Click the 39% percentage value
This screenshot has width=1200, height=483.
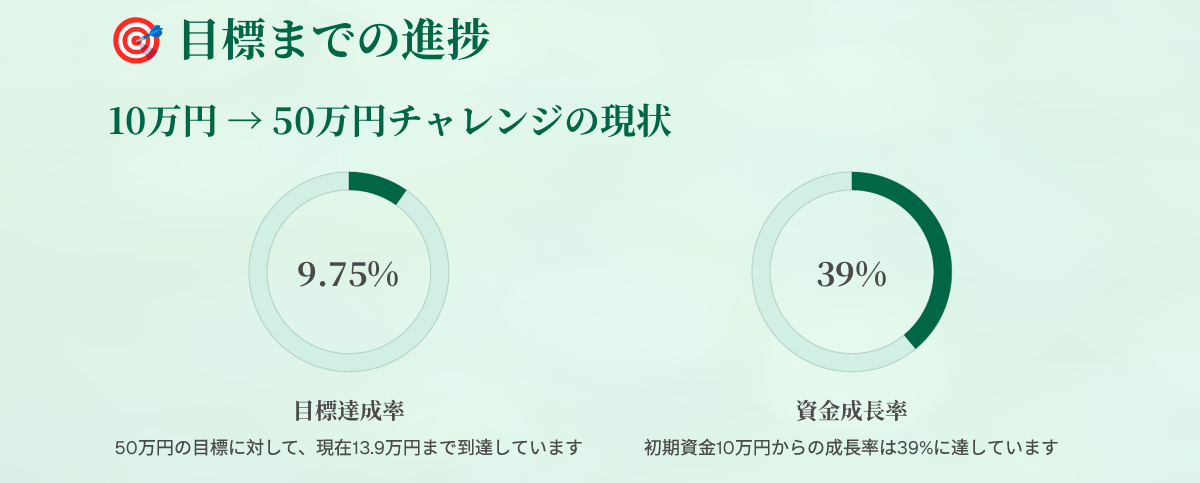(852, 273)
